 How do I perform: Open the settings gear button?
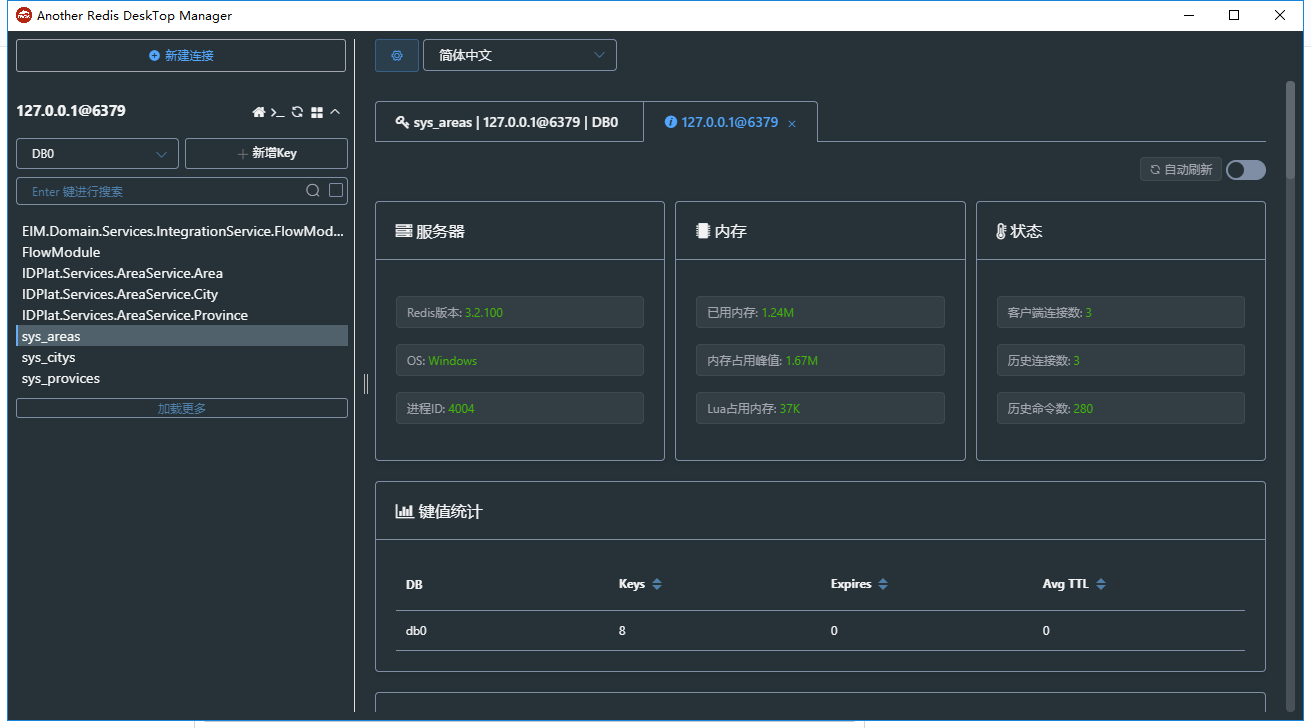click(x=397, y=56)
